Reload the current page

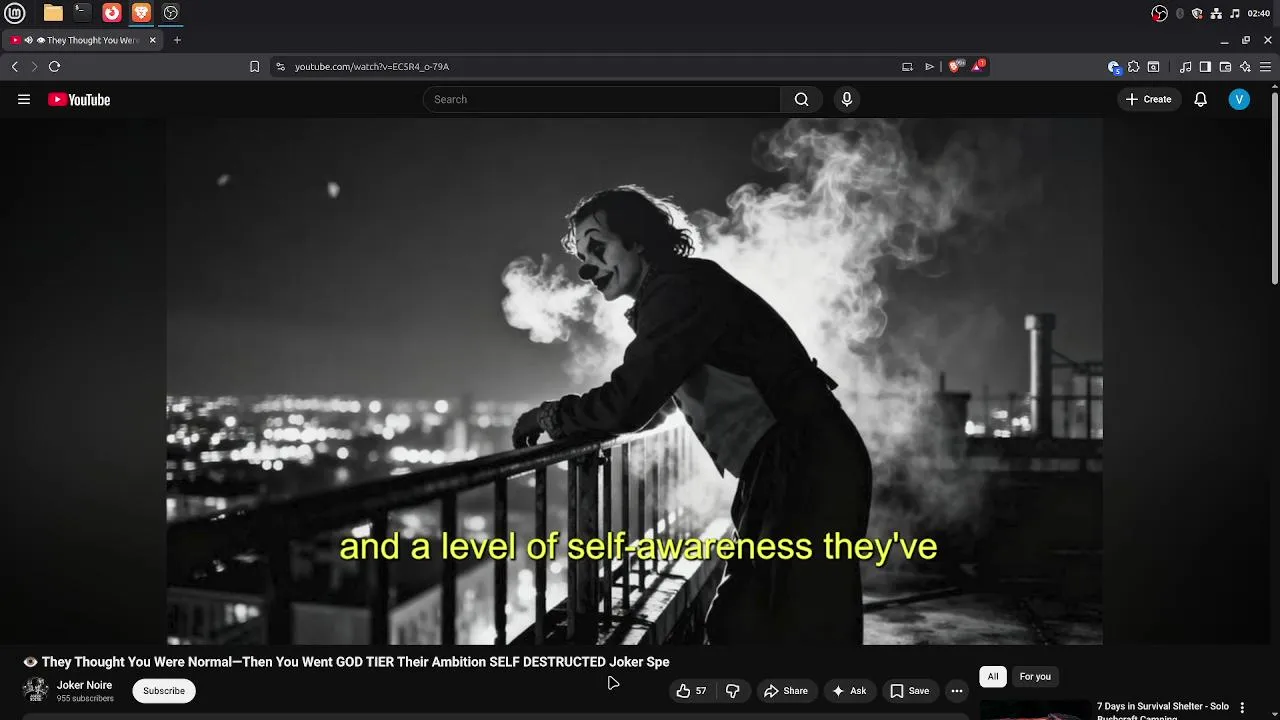[54, 66]
